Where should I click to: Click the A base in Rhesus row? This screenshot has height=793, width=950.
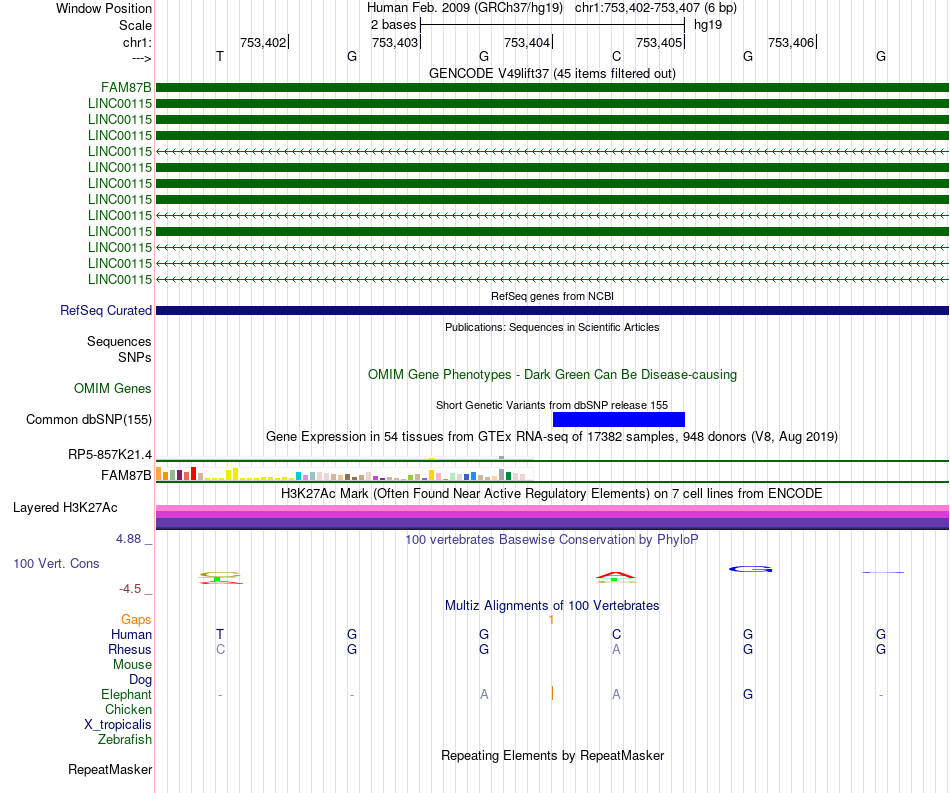(616, 649)
